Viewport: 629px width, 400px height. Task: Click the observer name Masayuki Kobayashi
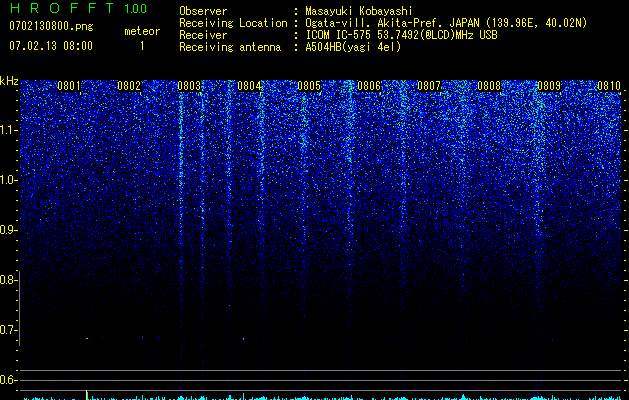(359, 11)
